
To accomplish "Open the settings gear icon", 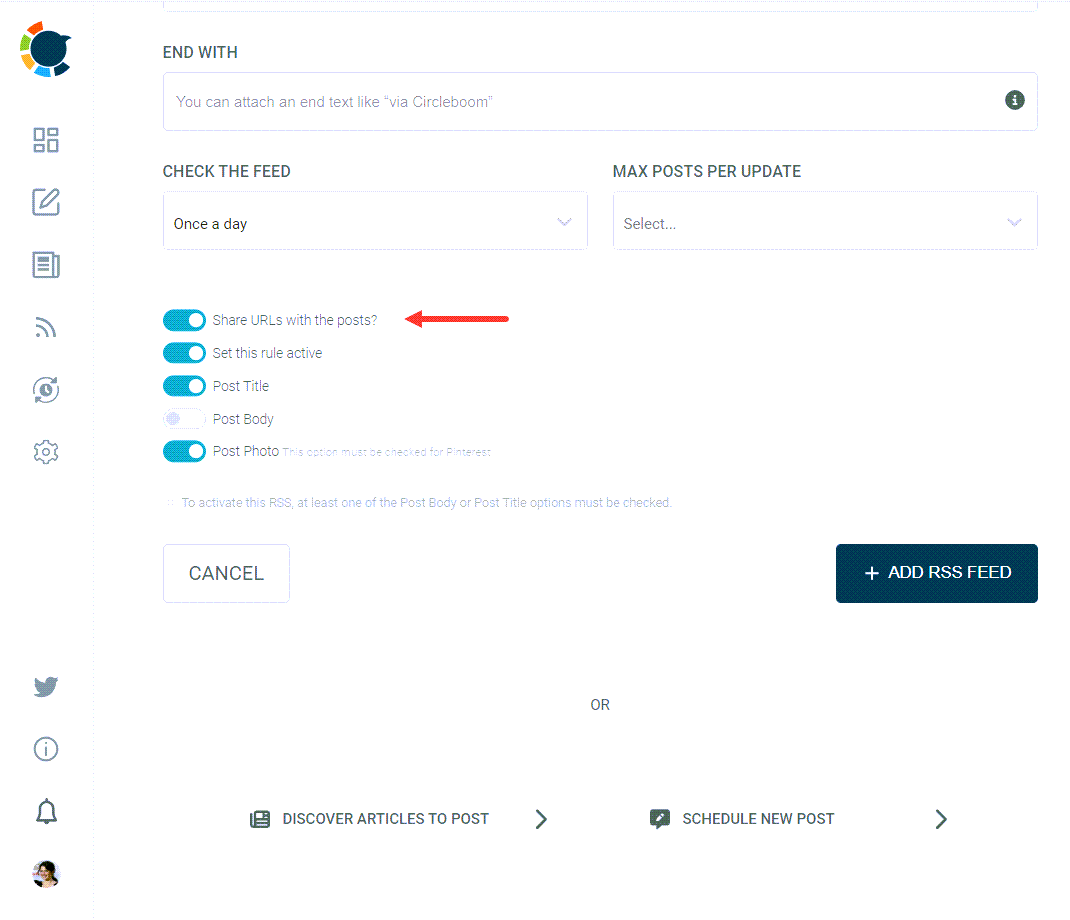I will tap(45, 452).
